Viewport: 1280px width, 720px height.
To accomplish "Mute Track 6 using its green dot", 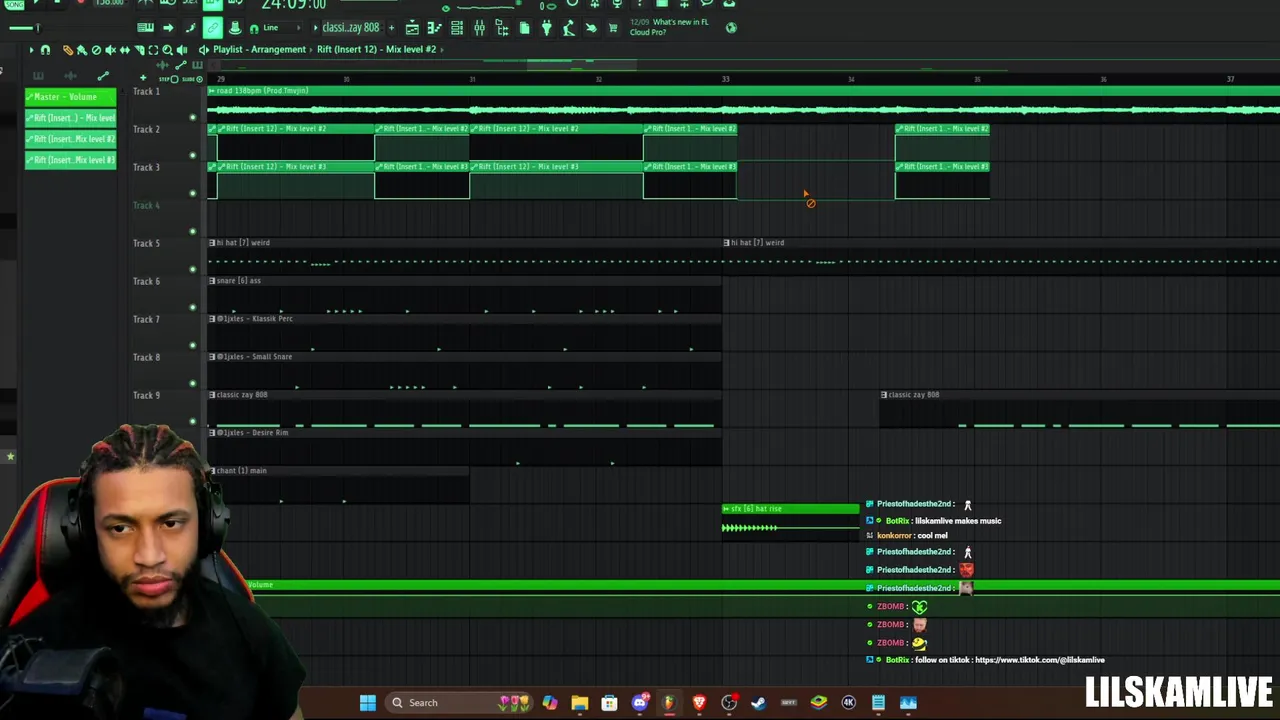I will click(x=193, y=307).
